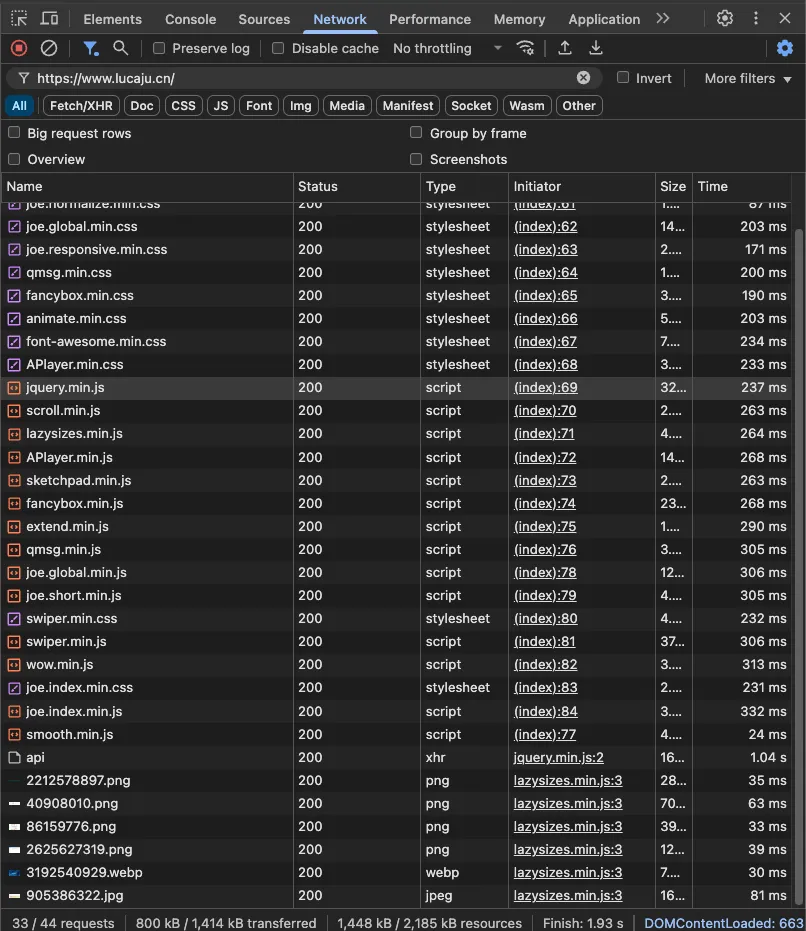This screenshot has height=931, width=806.
Task: Export HAR file download icon
Action: pyautogui.click(x=595, y=48)
